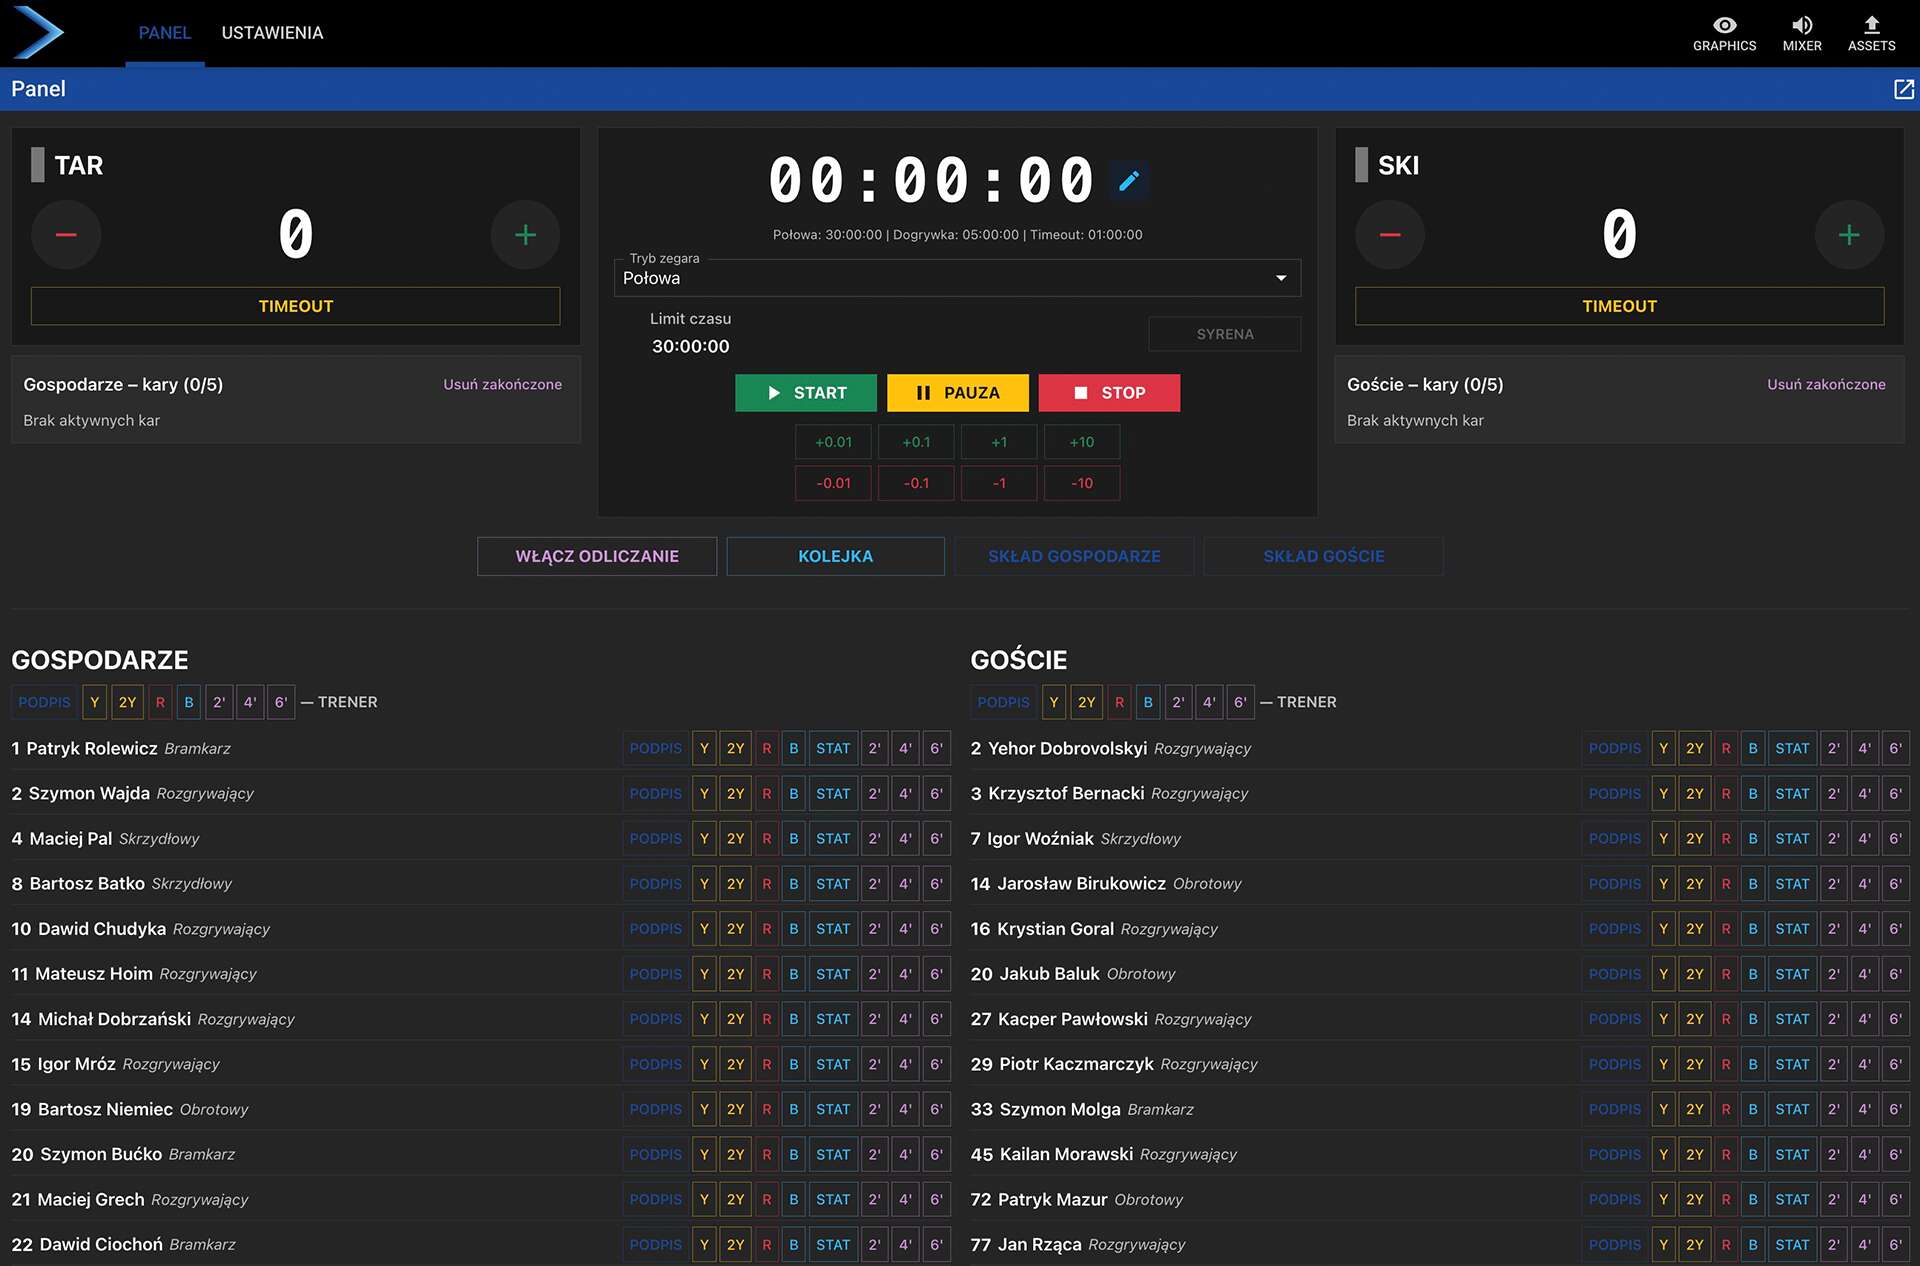Toggle yellow card Y for Patryk Rolewicz

click(704, 748)
